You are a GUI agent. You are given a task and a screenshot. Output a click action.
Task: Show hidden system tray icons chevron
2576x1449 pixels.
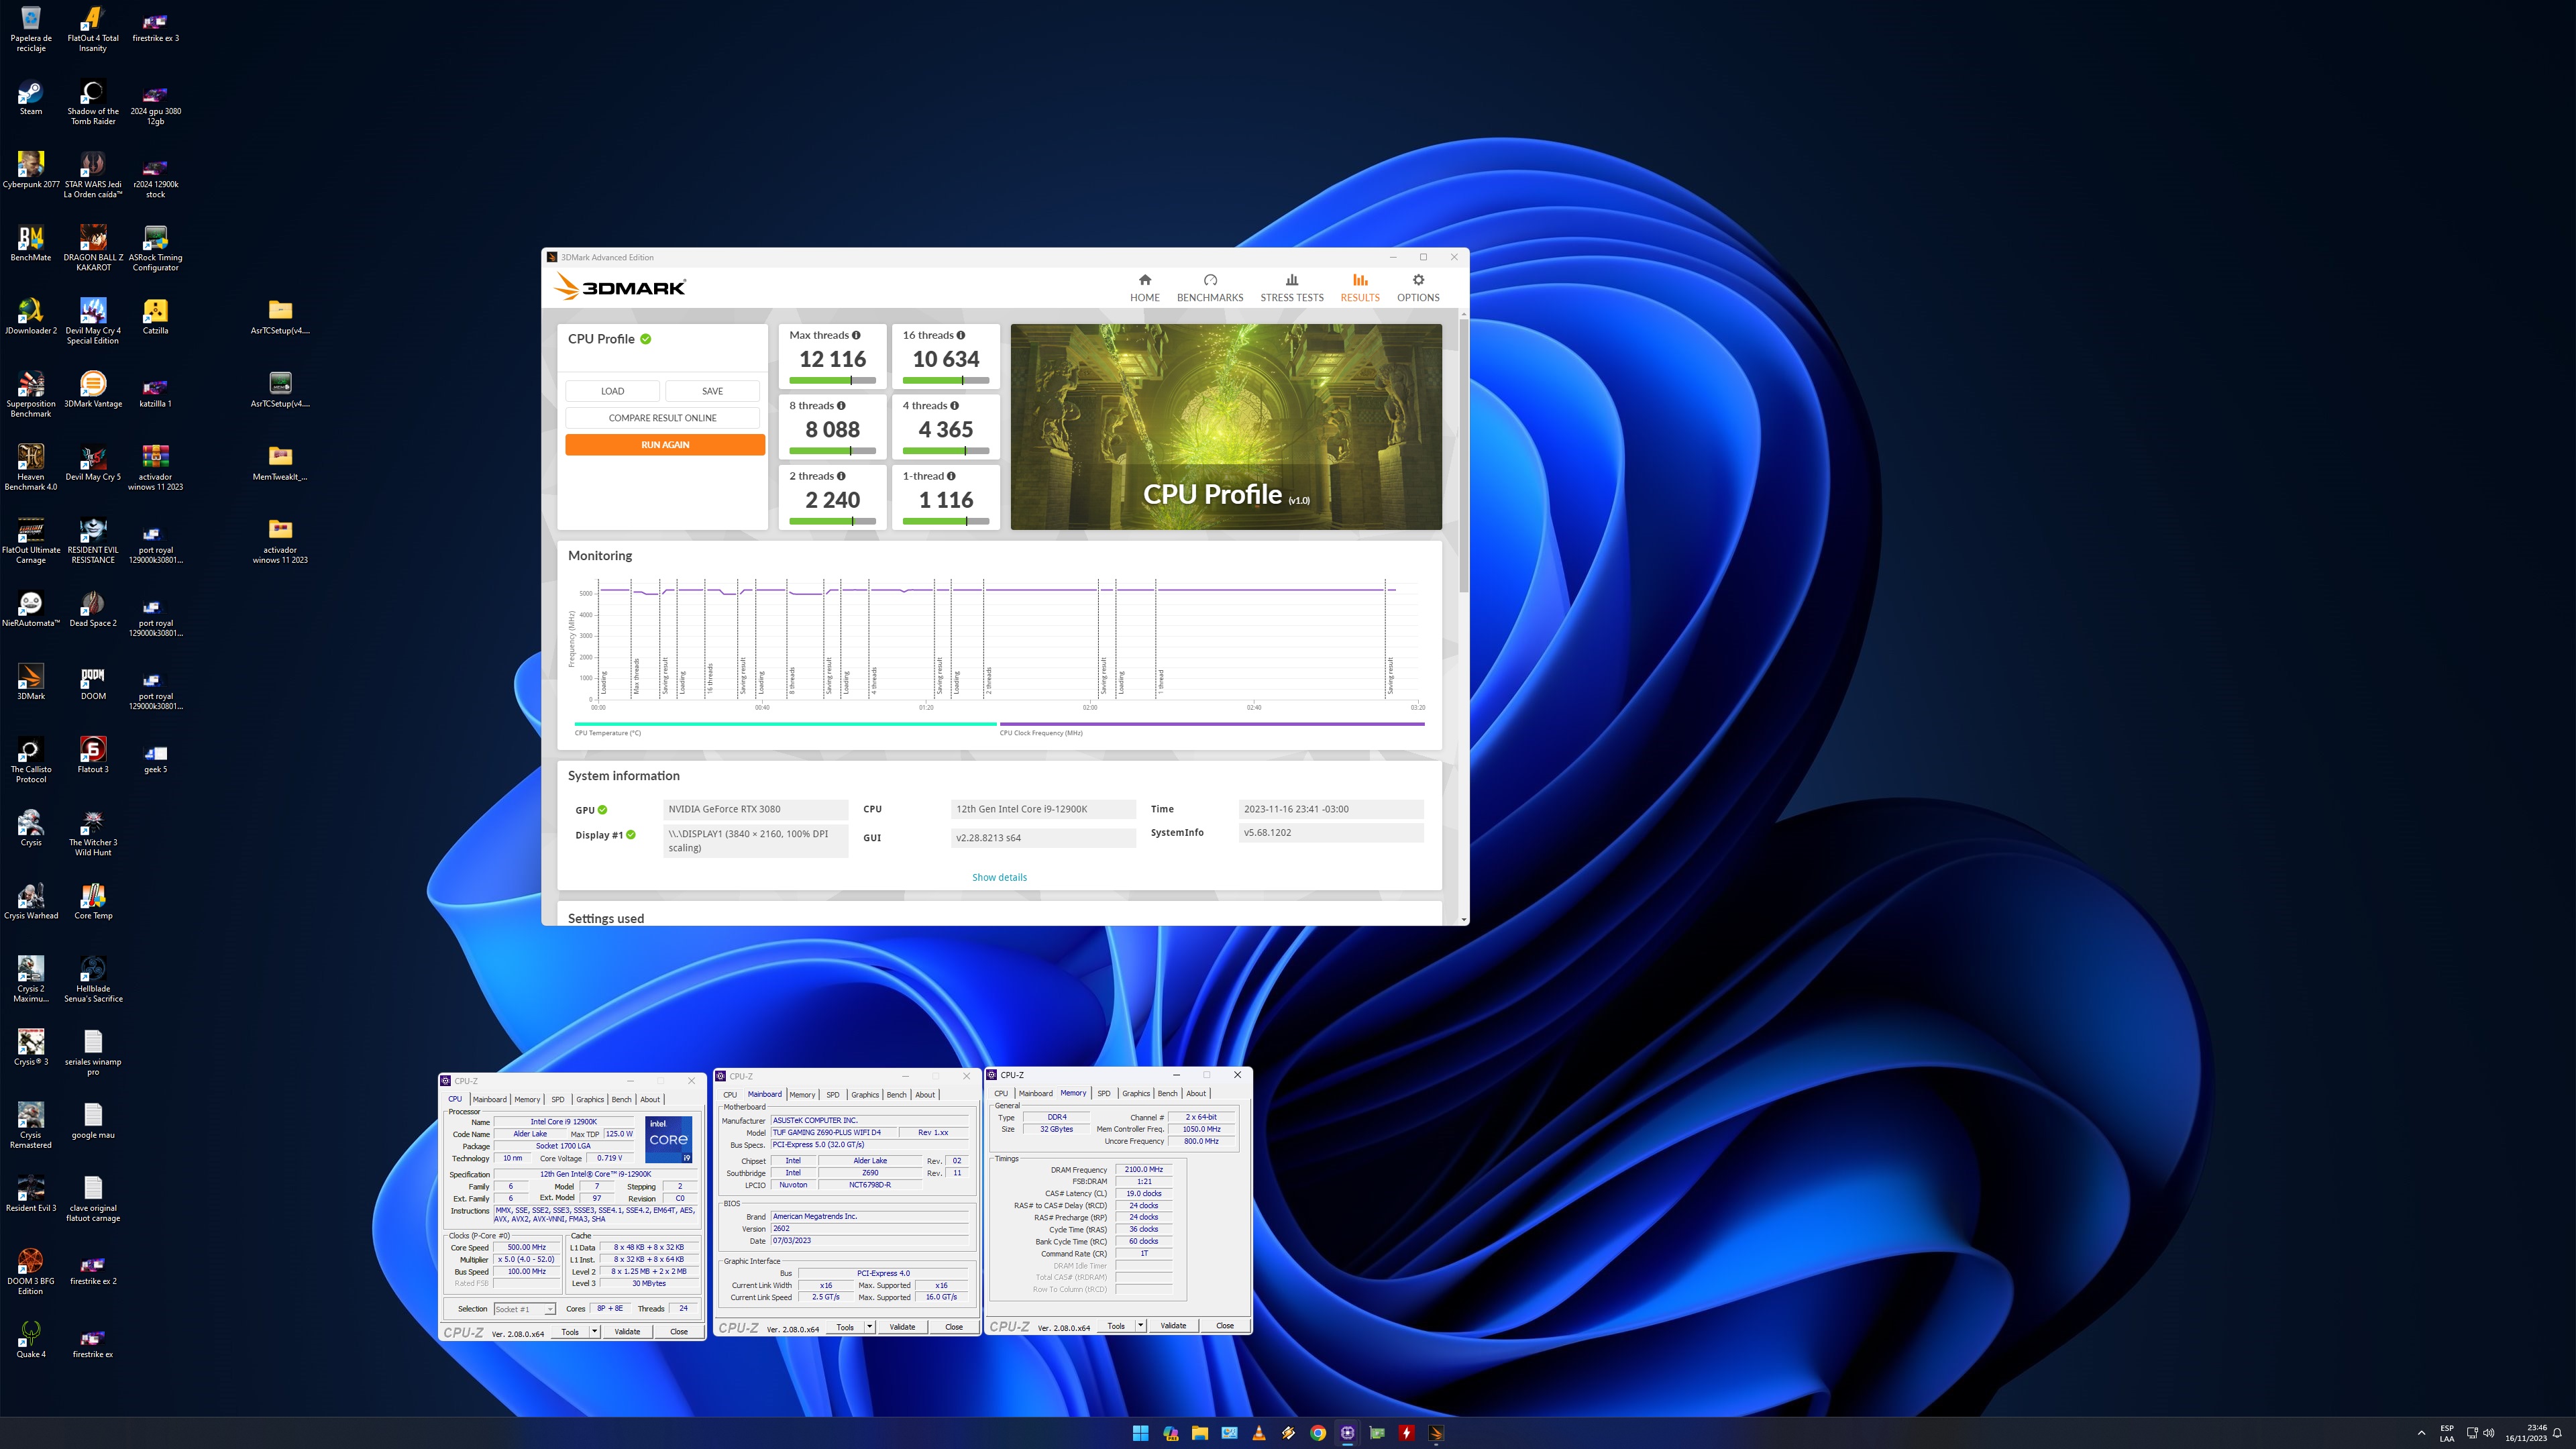pos(2421,1433)
